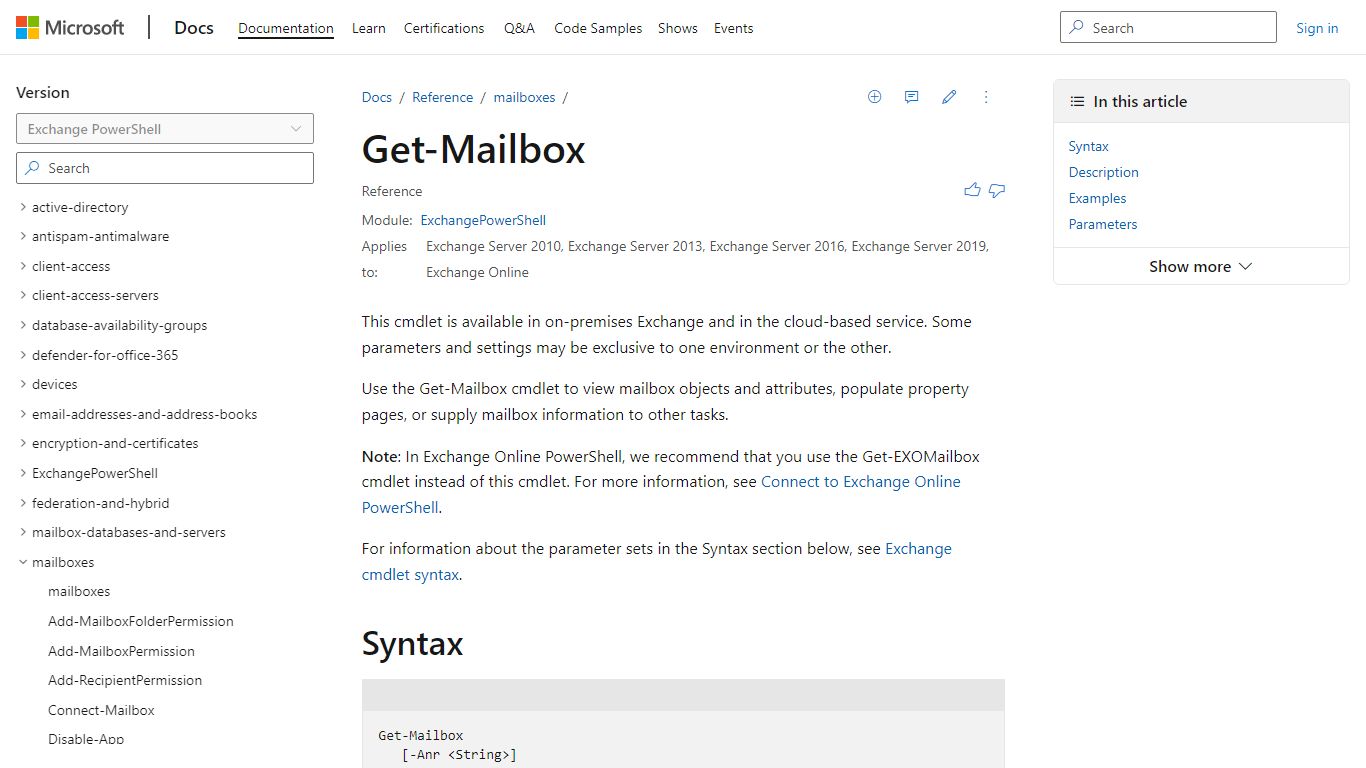Image resolution: width=1366 pixels, height=768 pixels.
Task: Open the Documentation nav tab
Action: (x=286, y=28)
